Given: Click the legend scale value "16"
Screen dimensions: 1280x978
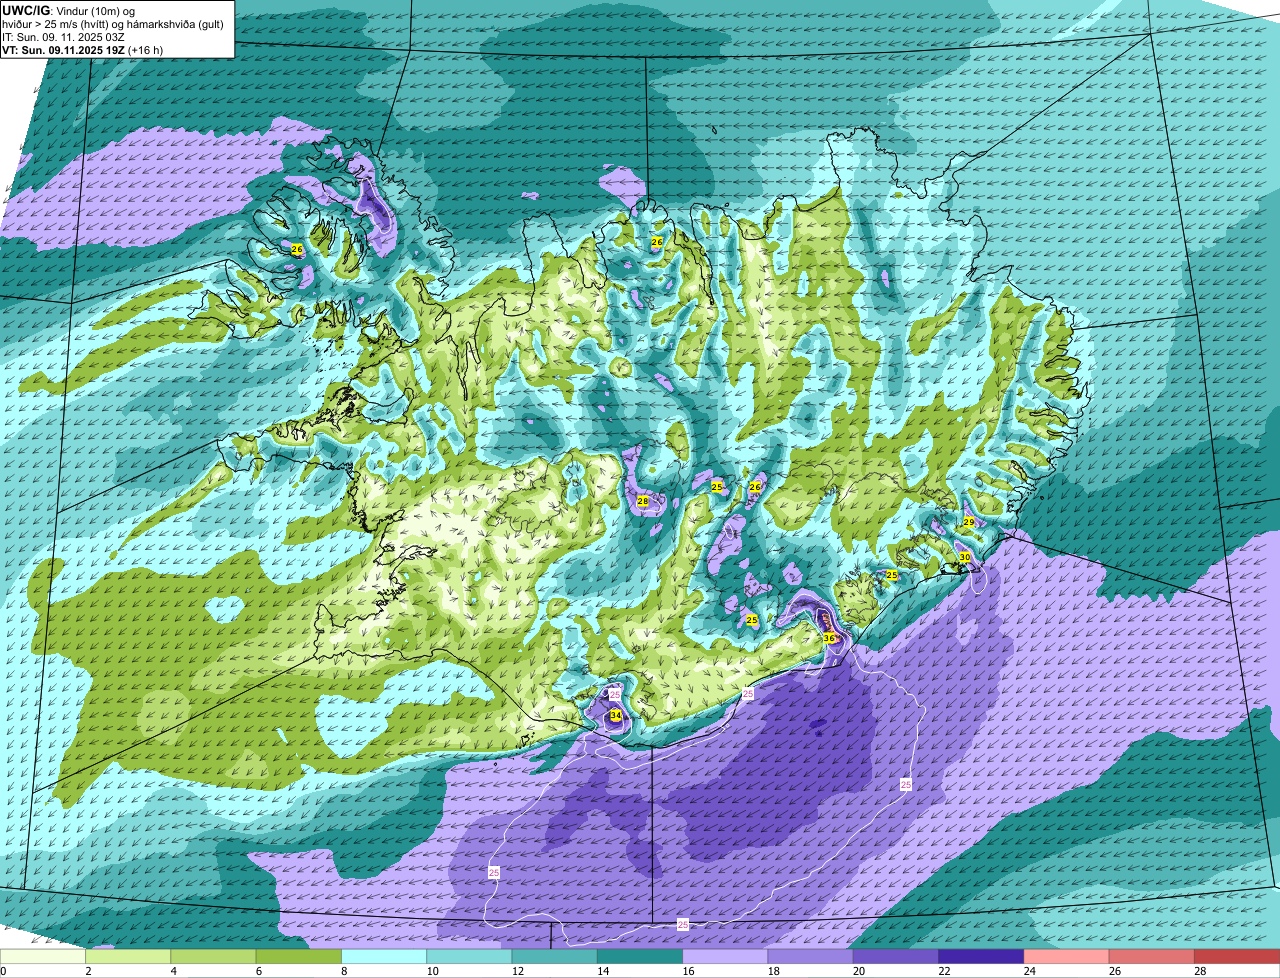Looking at the screenshot, I should (686, 971).
